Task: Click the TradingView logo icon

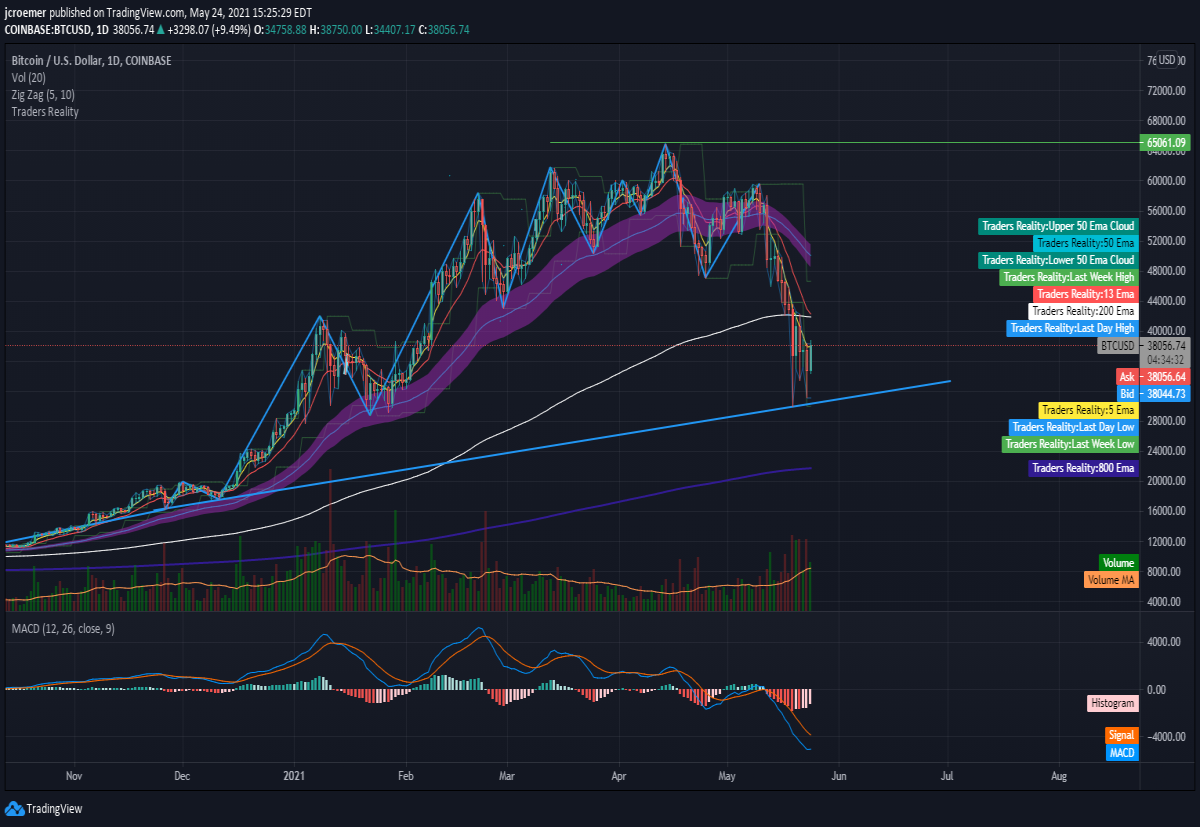Action: [x=14, y=808]
